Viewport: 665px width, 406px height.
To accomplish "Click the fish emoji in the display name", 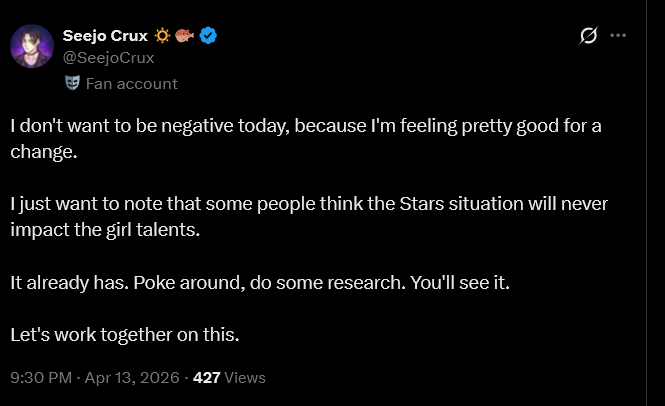I will click(x=187, y=37).
